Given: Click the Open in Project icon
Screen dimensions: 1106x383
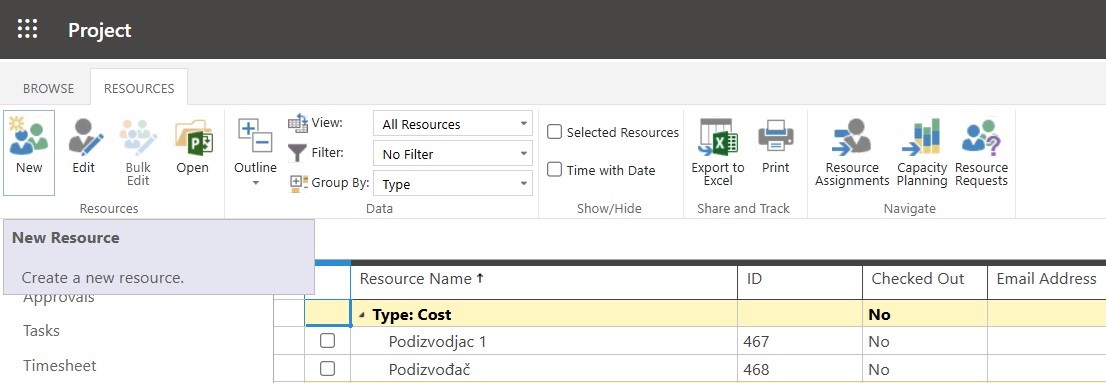Looking at the screenshot, I should pos(193,137).
